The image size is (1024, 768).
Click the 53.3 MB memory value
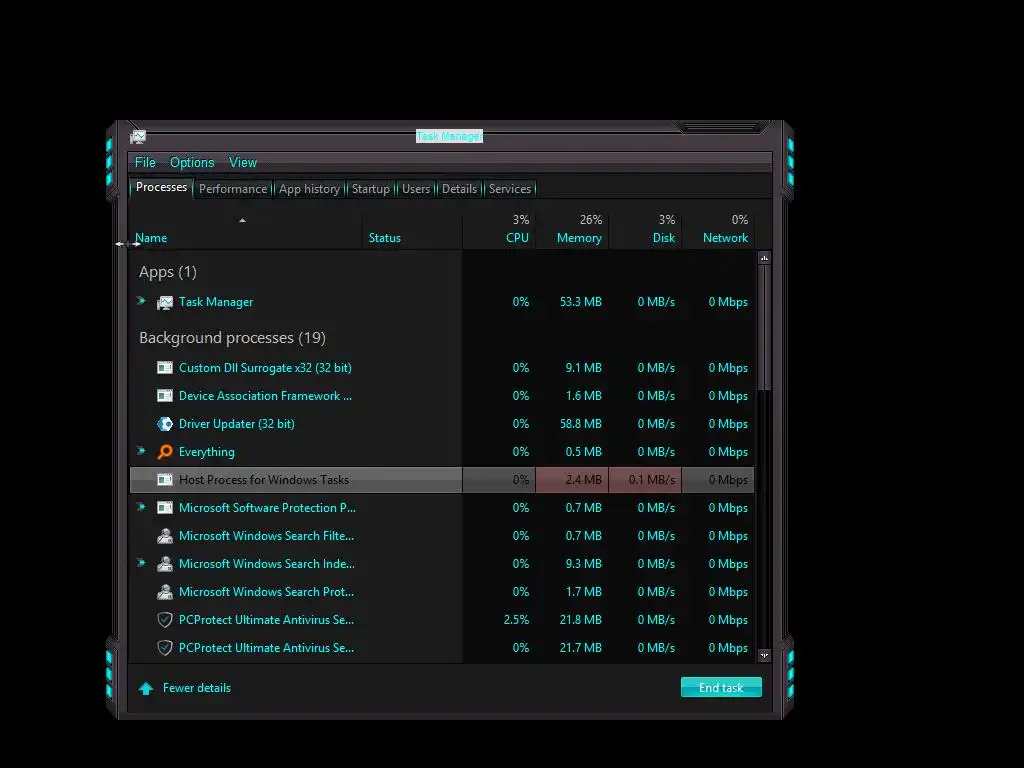(x=581, y=302)
